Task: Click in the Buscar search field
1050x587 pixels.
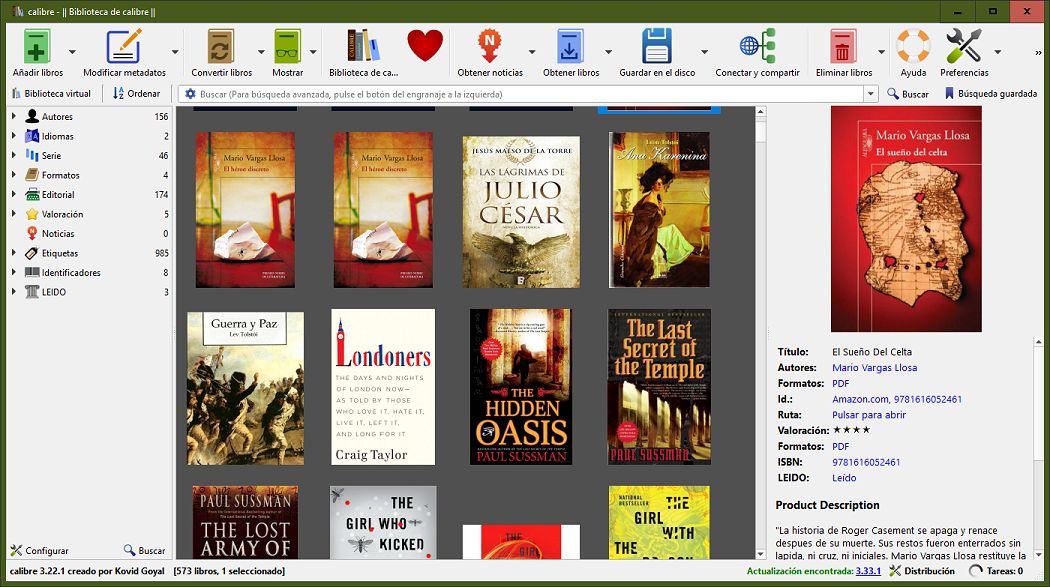Action: pos(529,94)
